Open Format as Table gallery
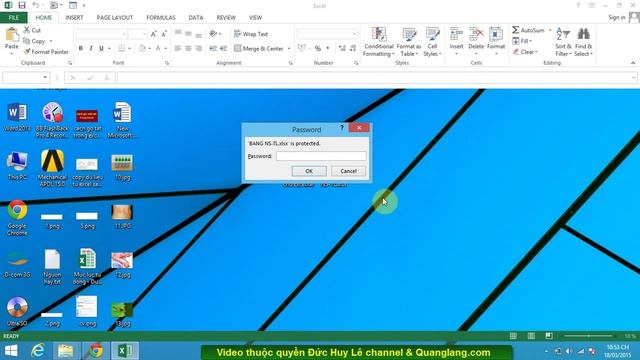The width and height of the screenshot is (640, 360). pos(409,42)
